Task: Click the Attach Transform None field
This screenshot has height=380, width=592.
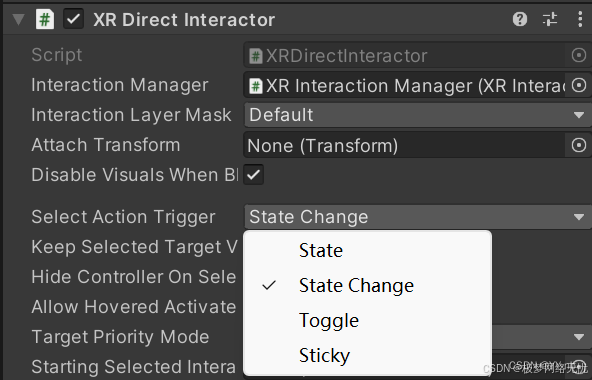Action: [404, 145]
